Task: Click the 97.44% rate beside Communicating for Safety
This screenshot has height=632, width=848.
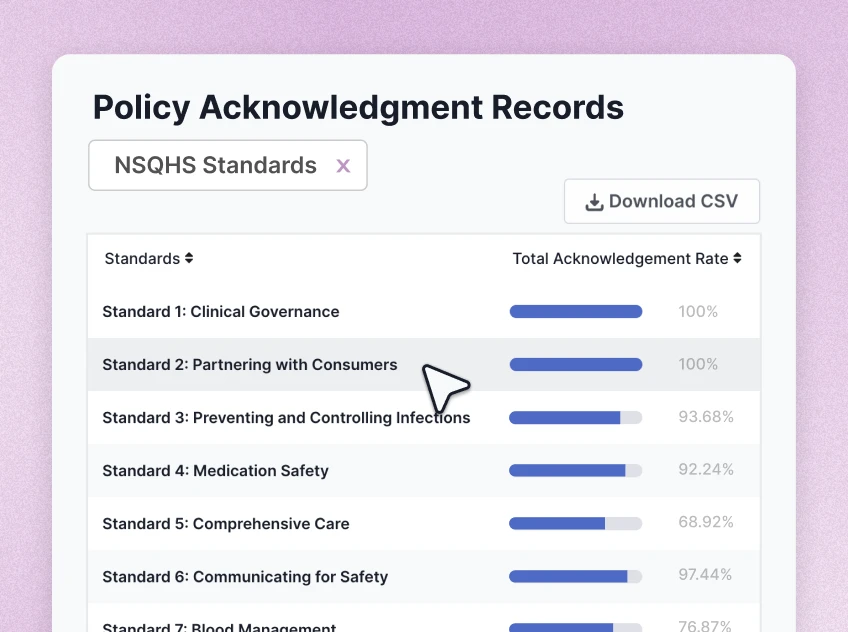Action: [x=706, y=576]
